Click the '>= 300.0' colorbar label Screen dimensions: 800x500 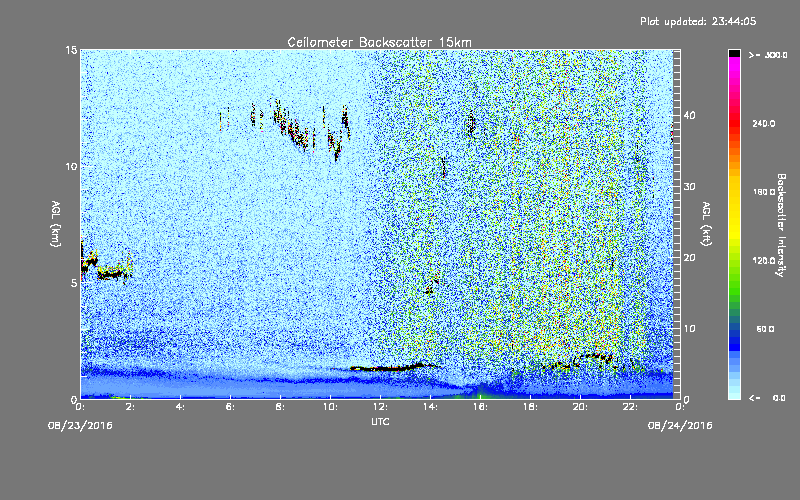[768, 55]
